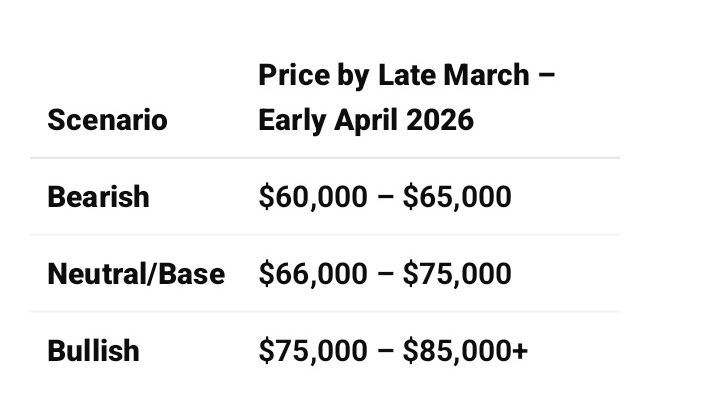Click the $85,000+ value

point(465,350)
